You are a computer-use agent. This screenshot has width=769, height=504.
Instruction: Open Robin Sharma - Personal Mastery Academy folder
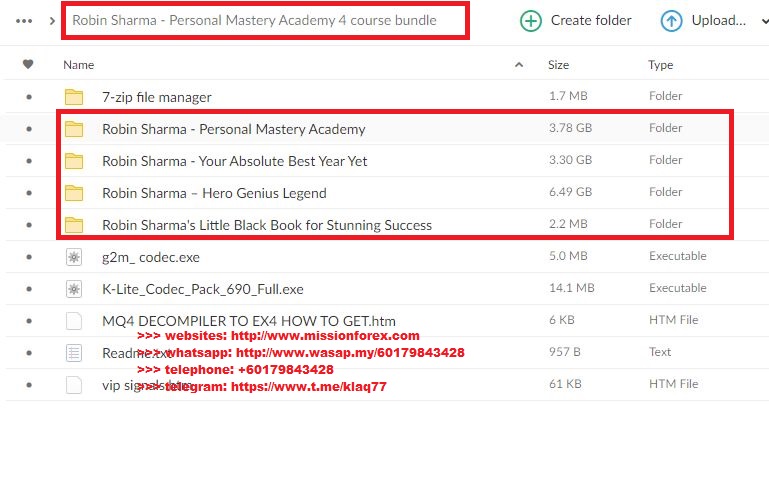coord(233,129)
